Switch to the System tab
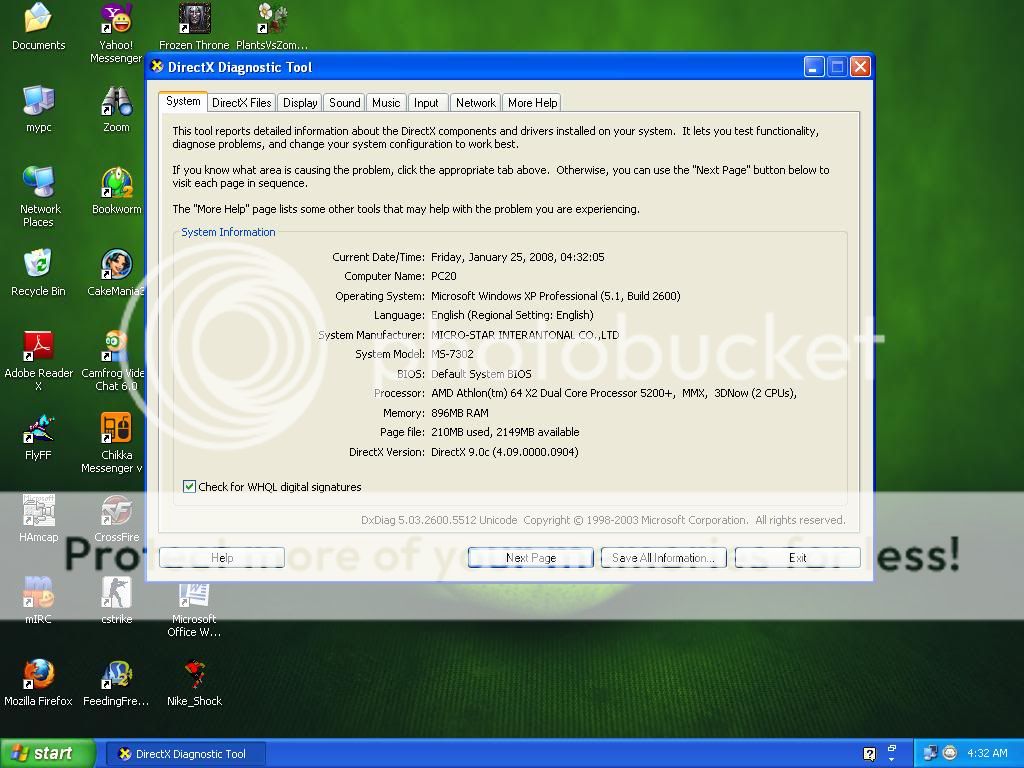 183,101
